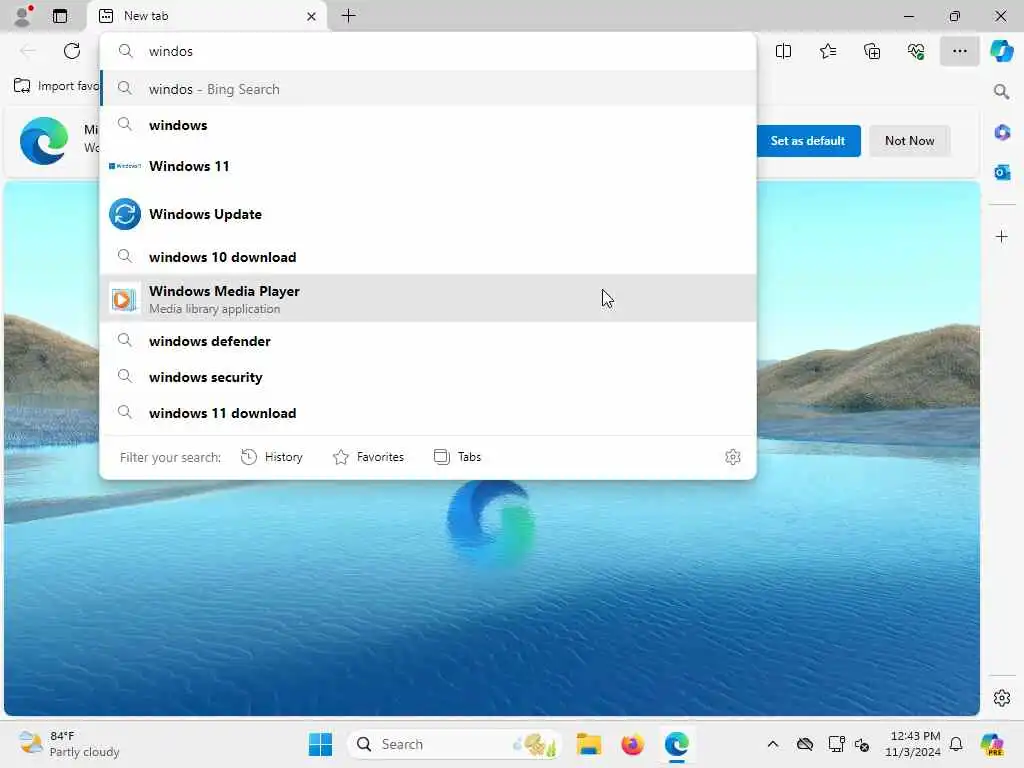Viewport: 1024px width, 768px height.
Task: Open address bar suggestion settings gear
Action: coord(733,456)
